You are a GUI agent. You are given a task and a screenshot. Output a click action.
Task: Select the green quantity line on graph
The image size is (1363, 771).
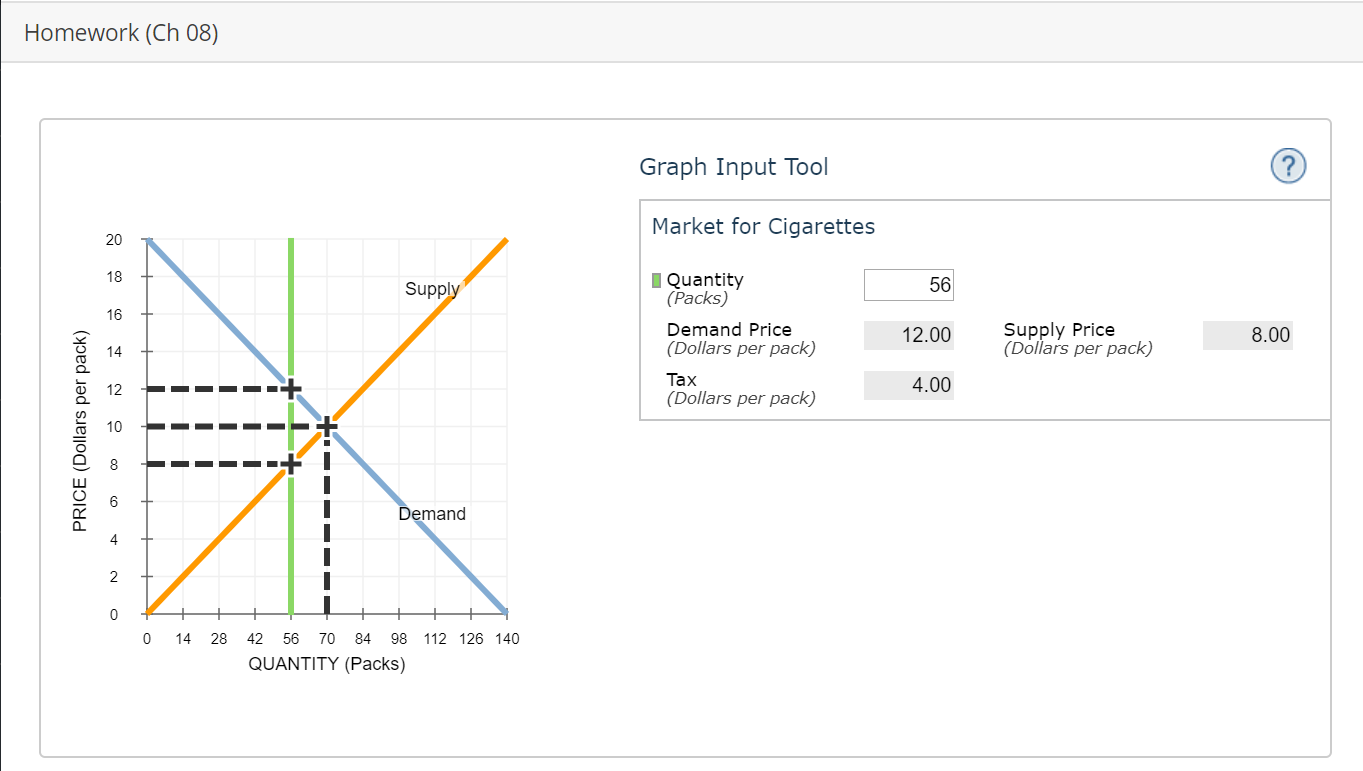pos(291,426)
